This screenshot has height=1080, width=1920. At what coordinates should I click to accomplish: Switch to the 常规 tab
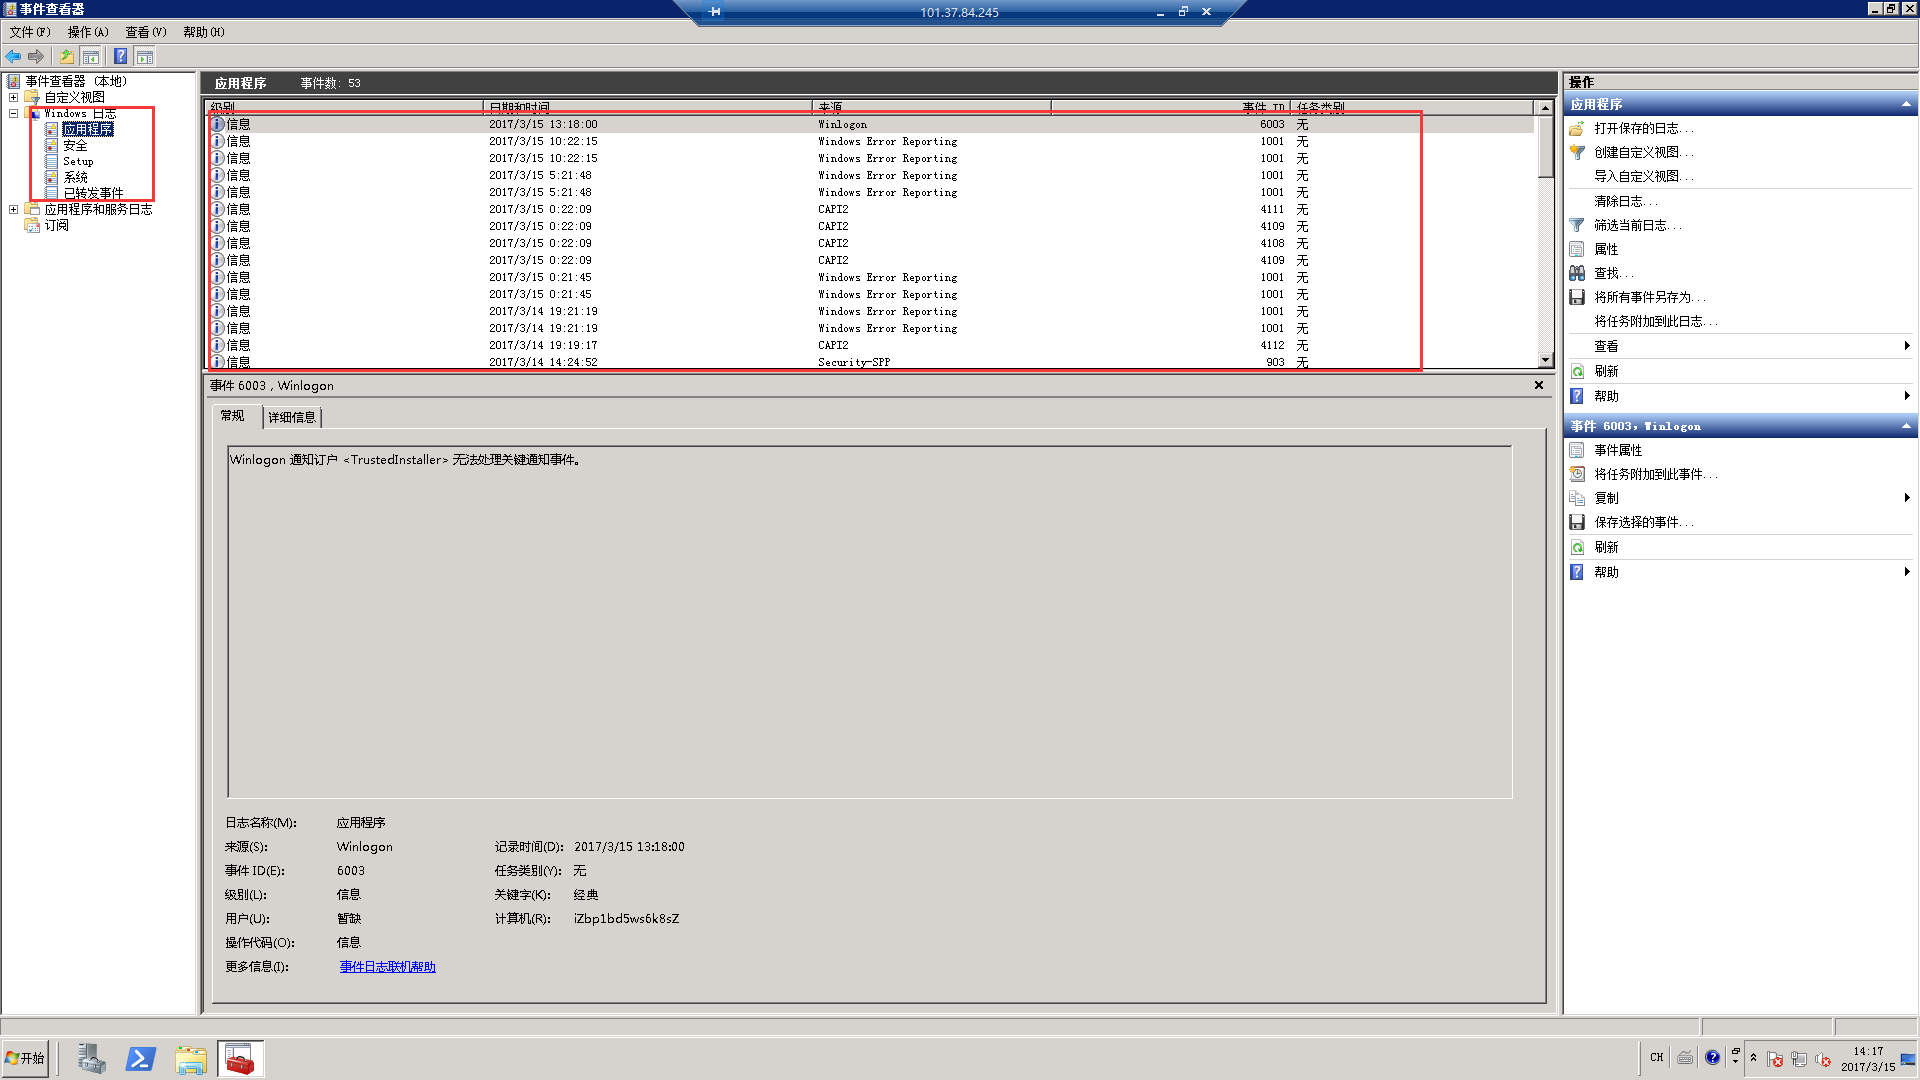click(233, 416)
